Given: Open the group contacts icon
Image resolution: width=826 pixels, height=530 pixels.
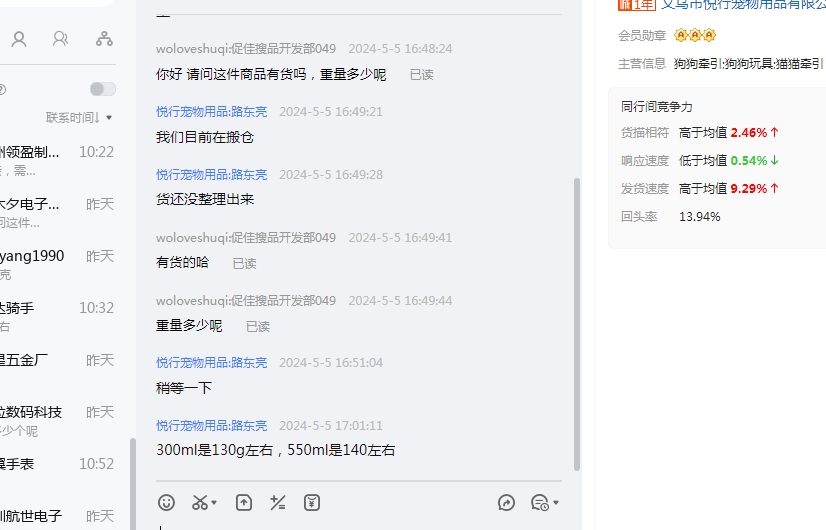Looking at the screenshot, I should [61, 39].
